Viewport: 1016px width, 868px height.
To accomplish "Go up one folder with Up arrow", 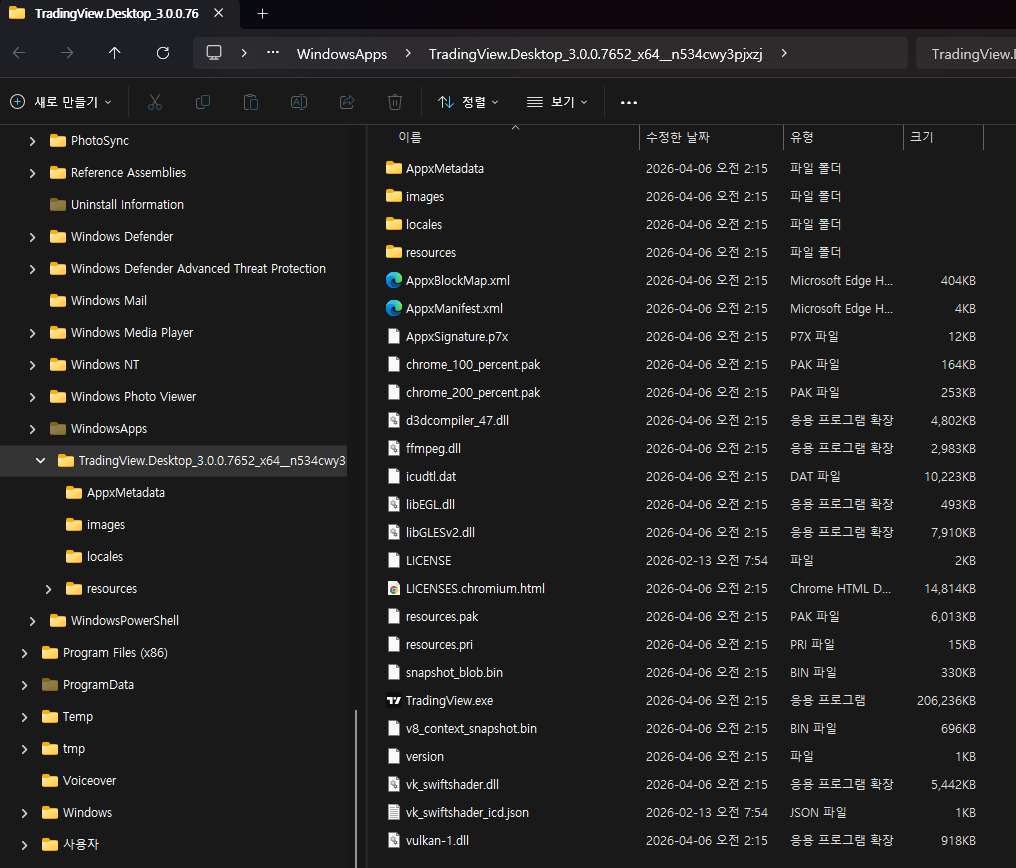I will pos(115,53).
